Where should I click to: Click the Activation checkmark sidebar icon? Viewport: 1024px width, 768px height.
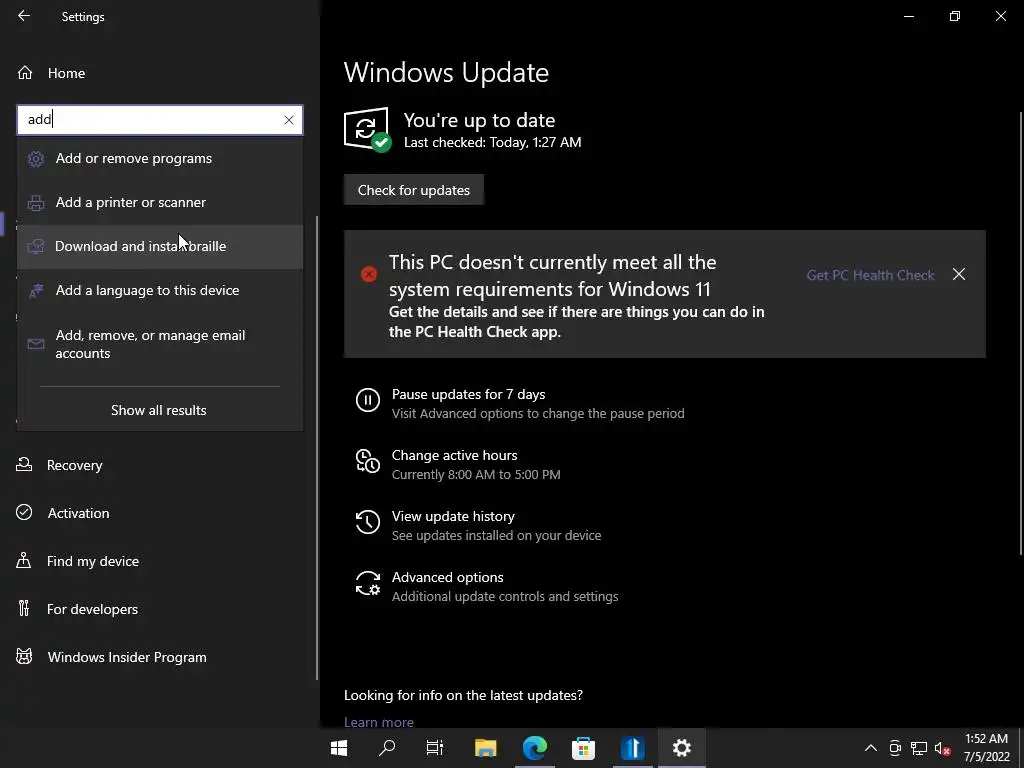tap(24, 513)
